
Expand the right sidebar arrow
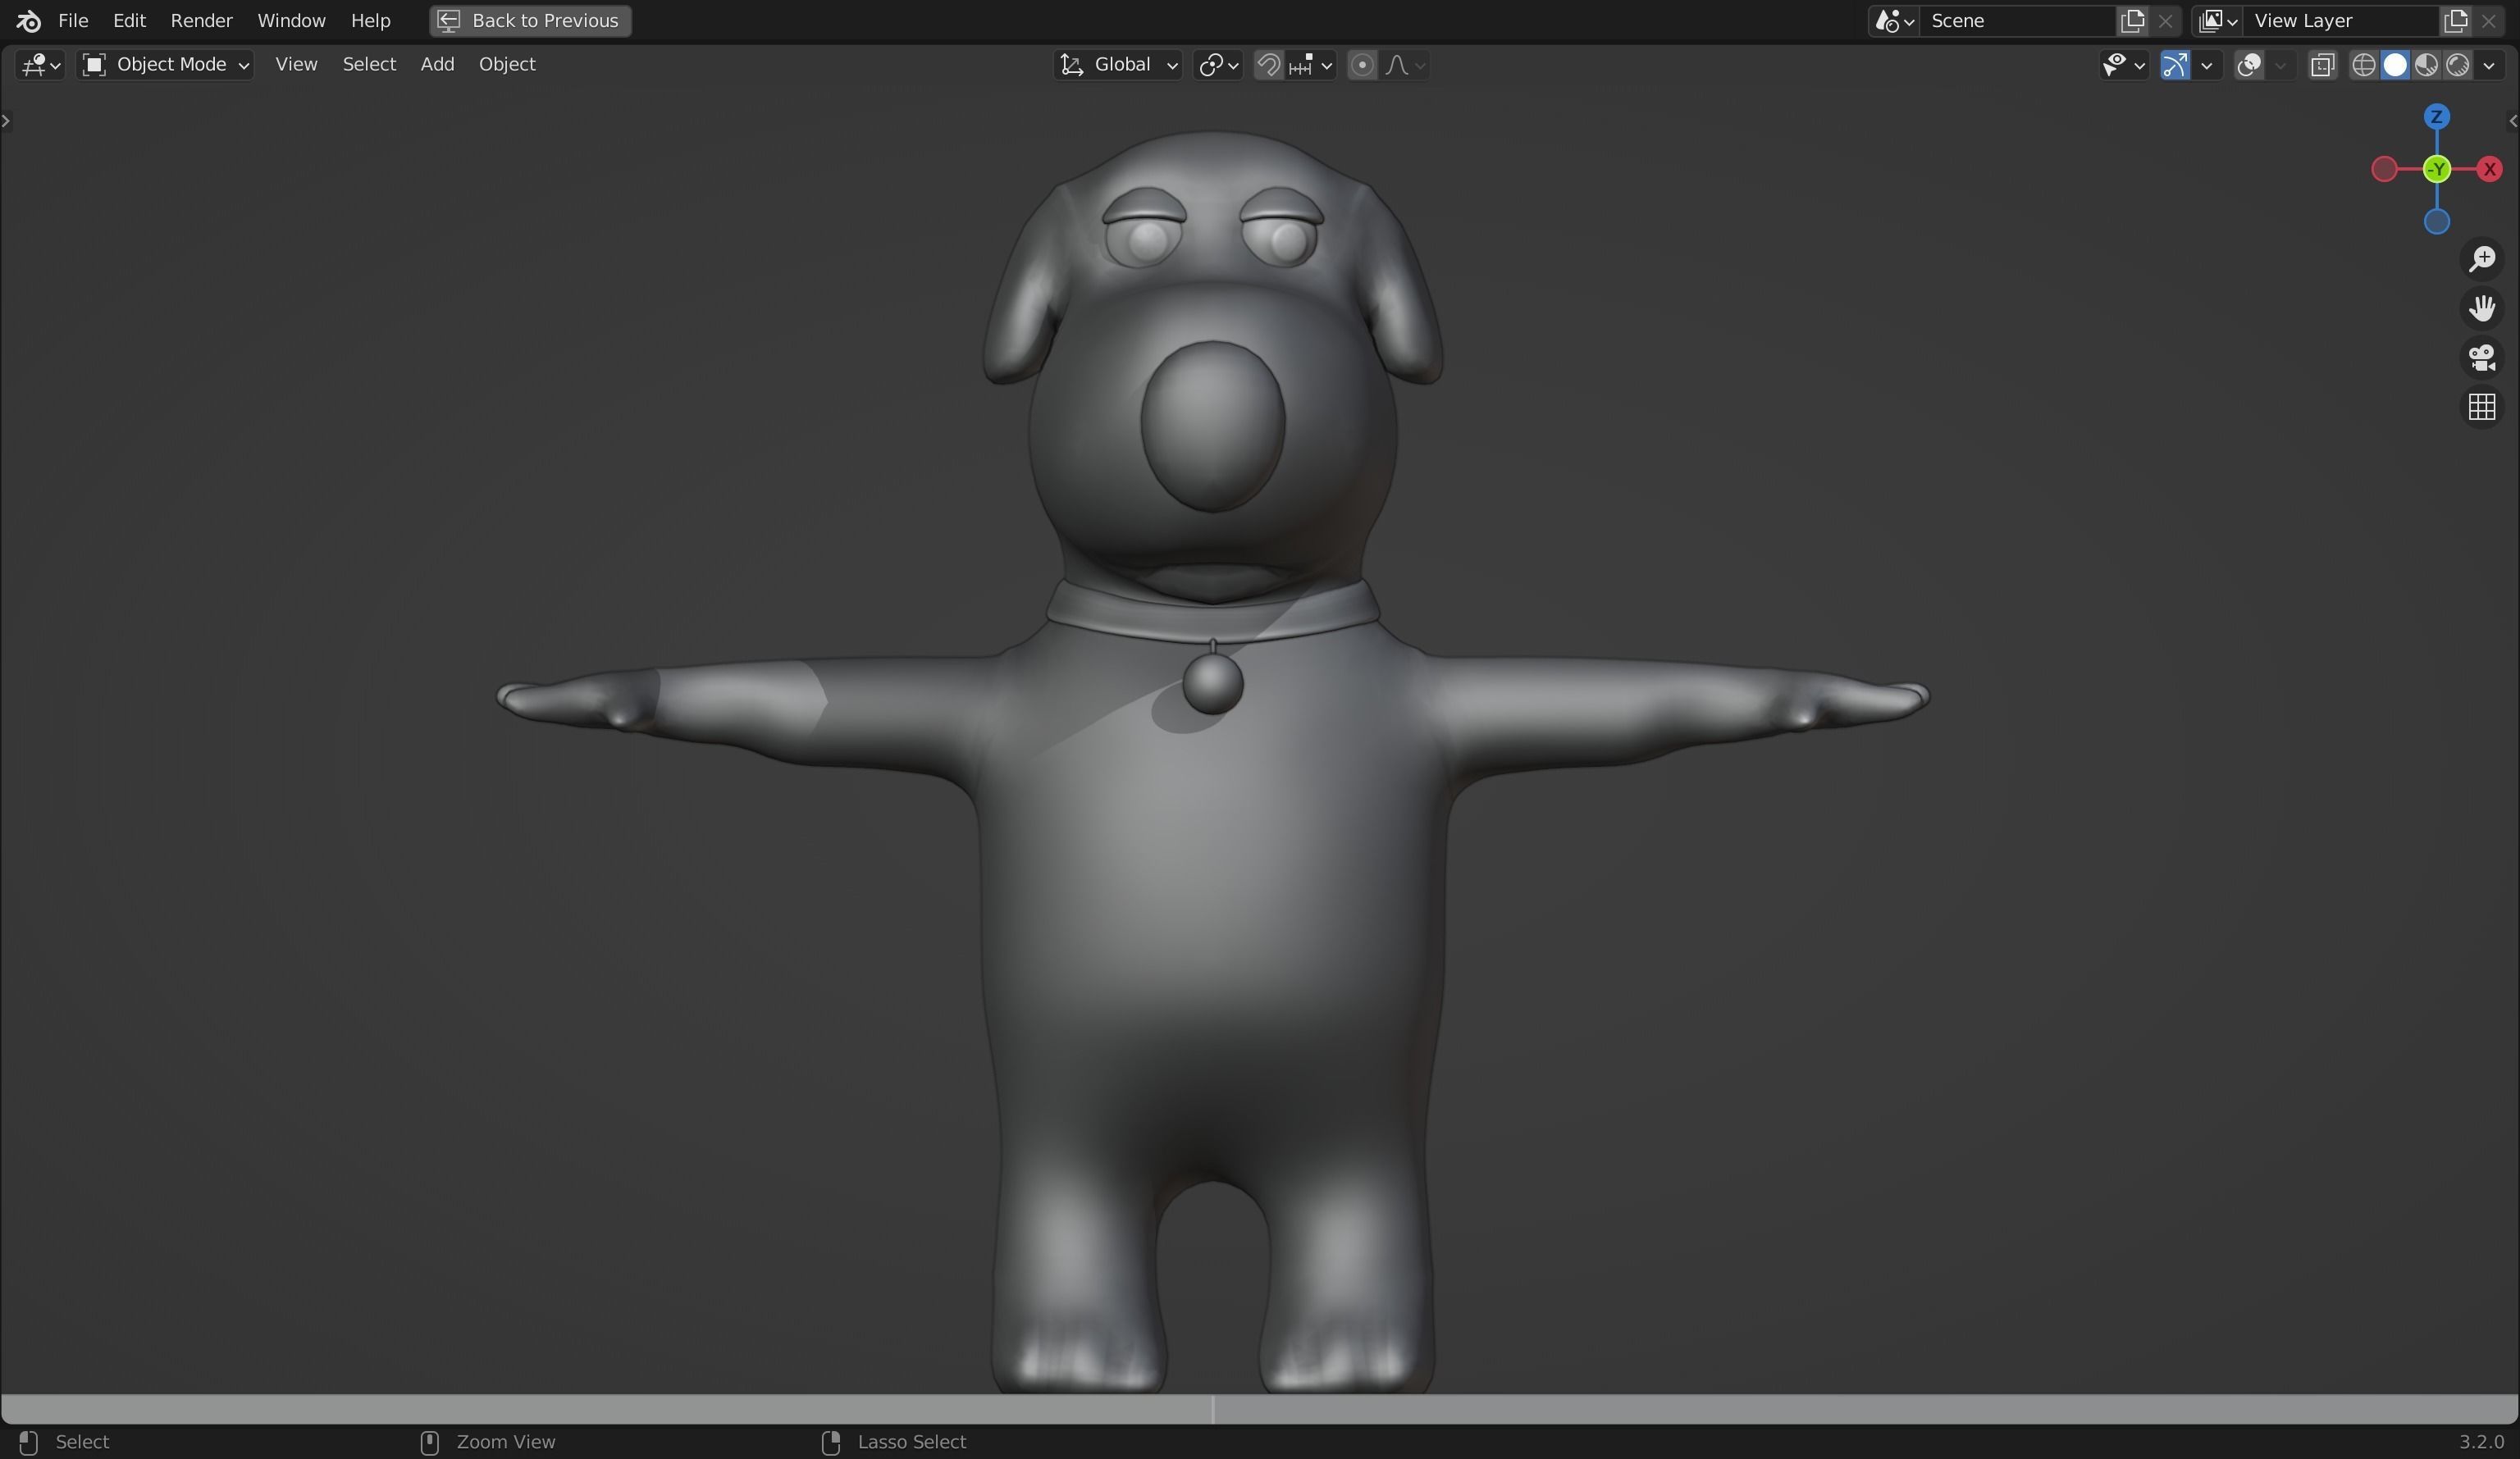click(2513, 121)
